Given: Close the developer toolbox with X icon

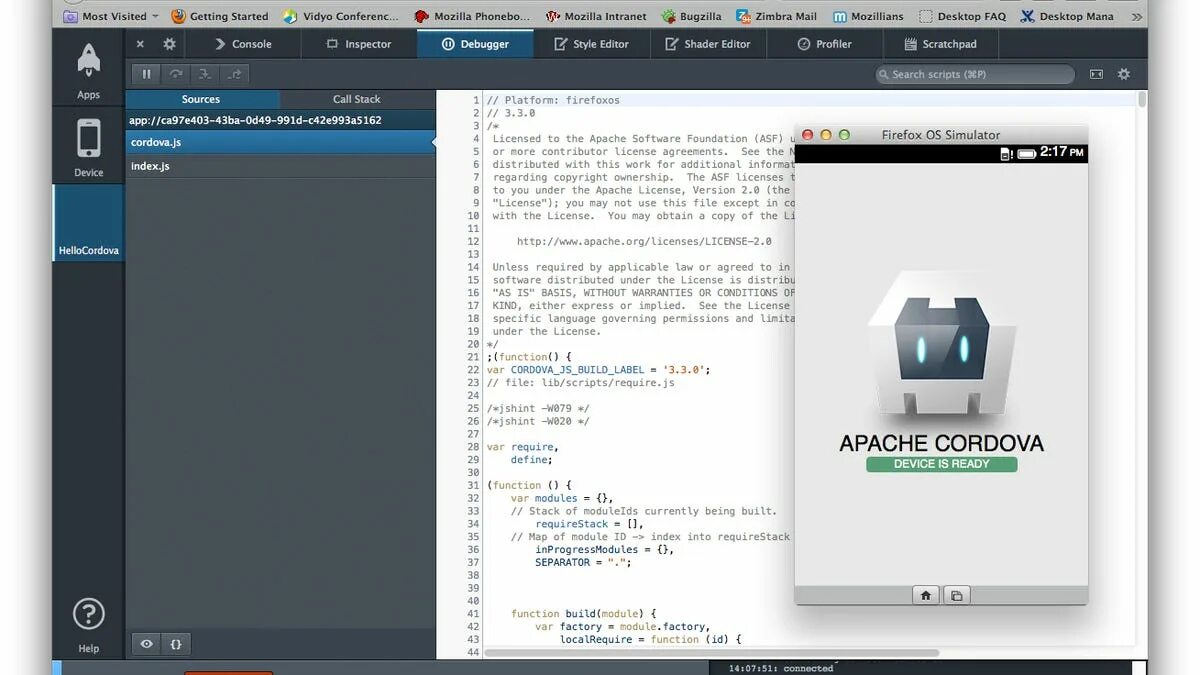Looking at the screenshot, I should [140, 44].
